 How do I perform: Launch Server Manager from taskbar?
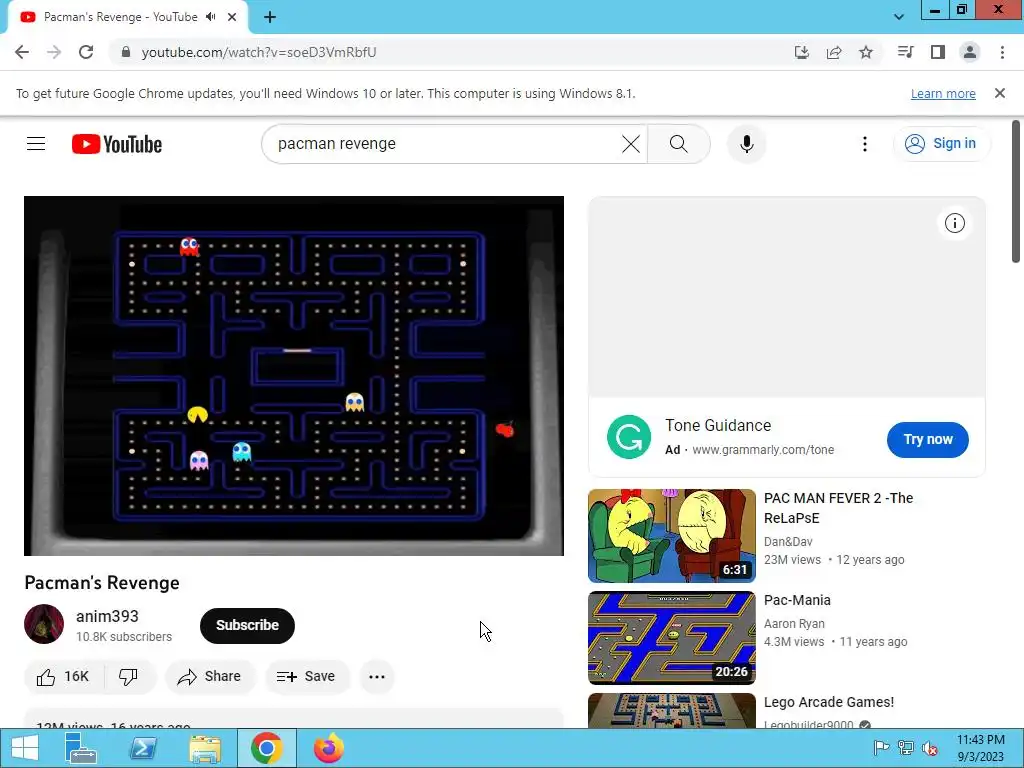80,748
